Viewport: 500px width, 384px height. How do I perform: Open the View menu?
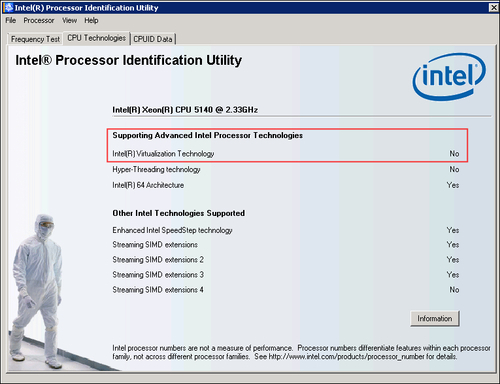point(69,21)
